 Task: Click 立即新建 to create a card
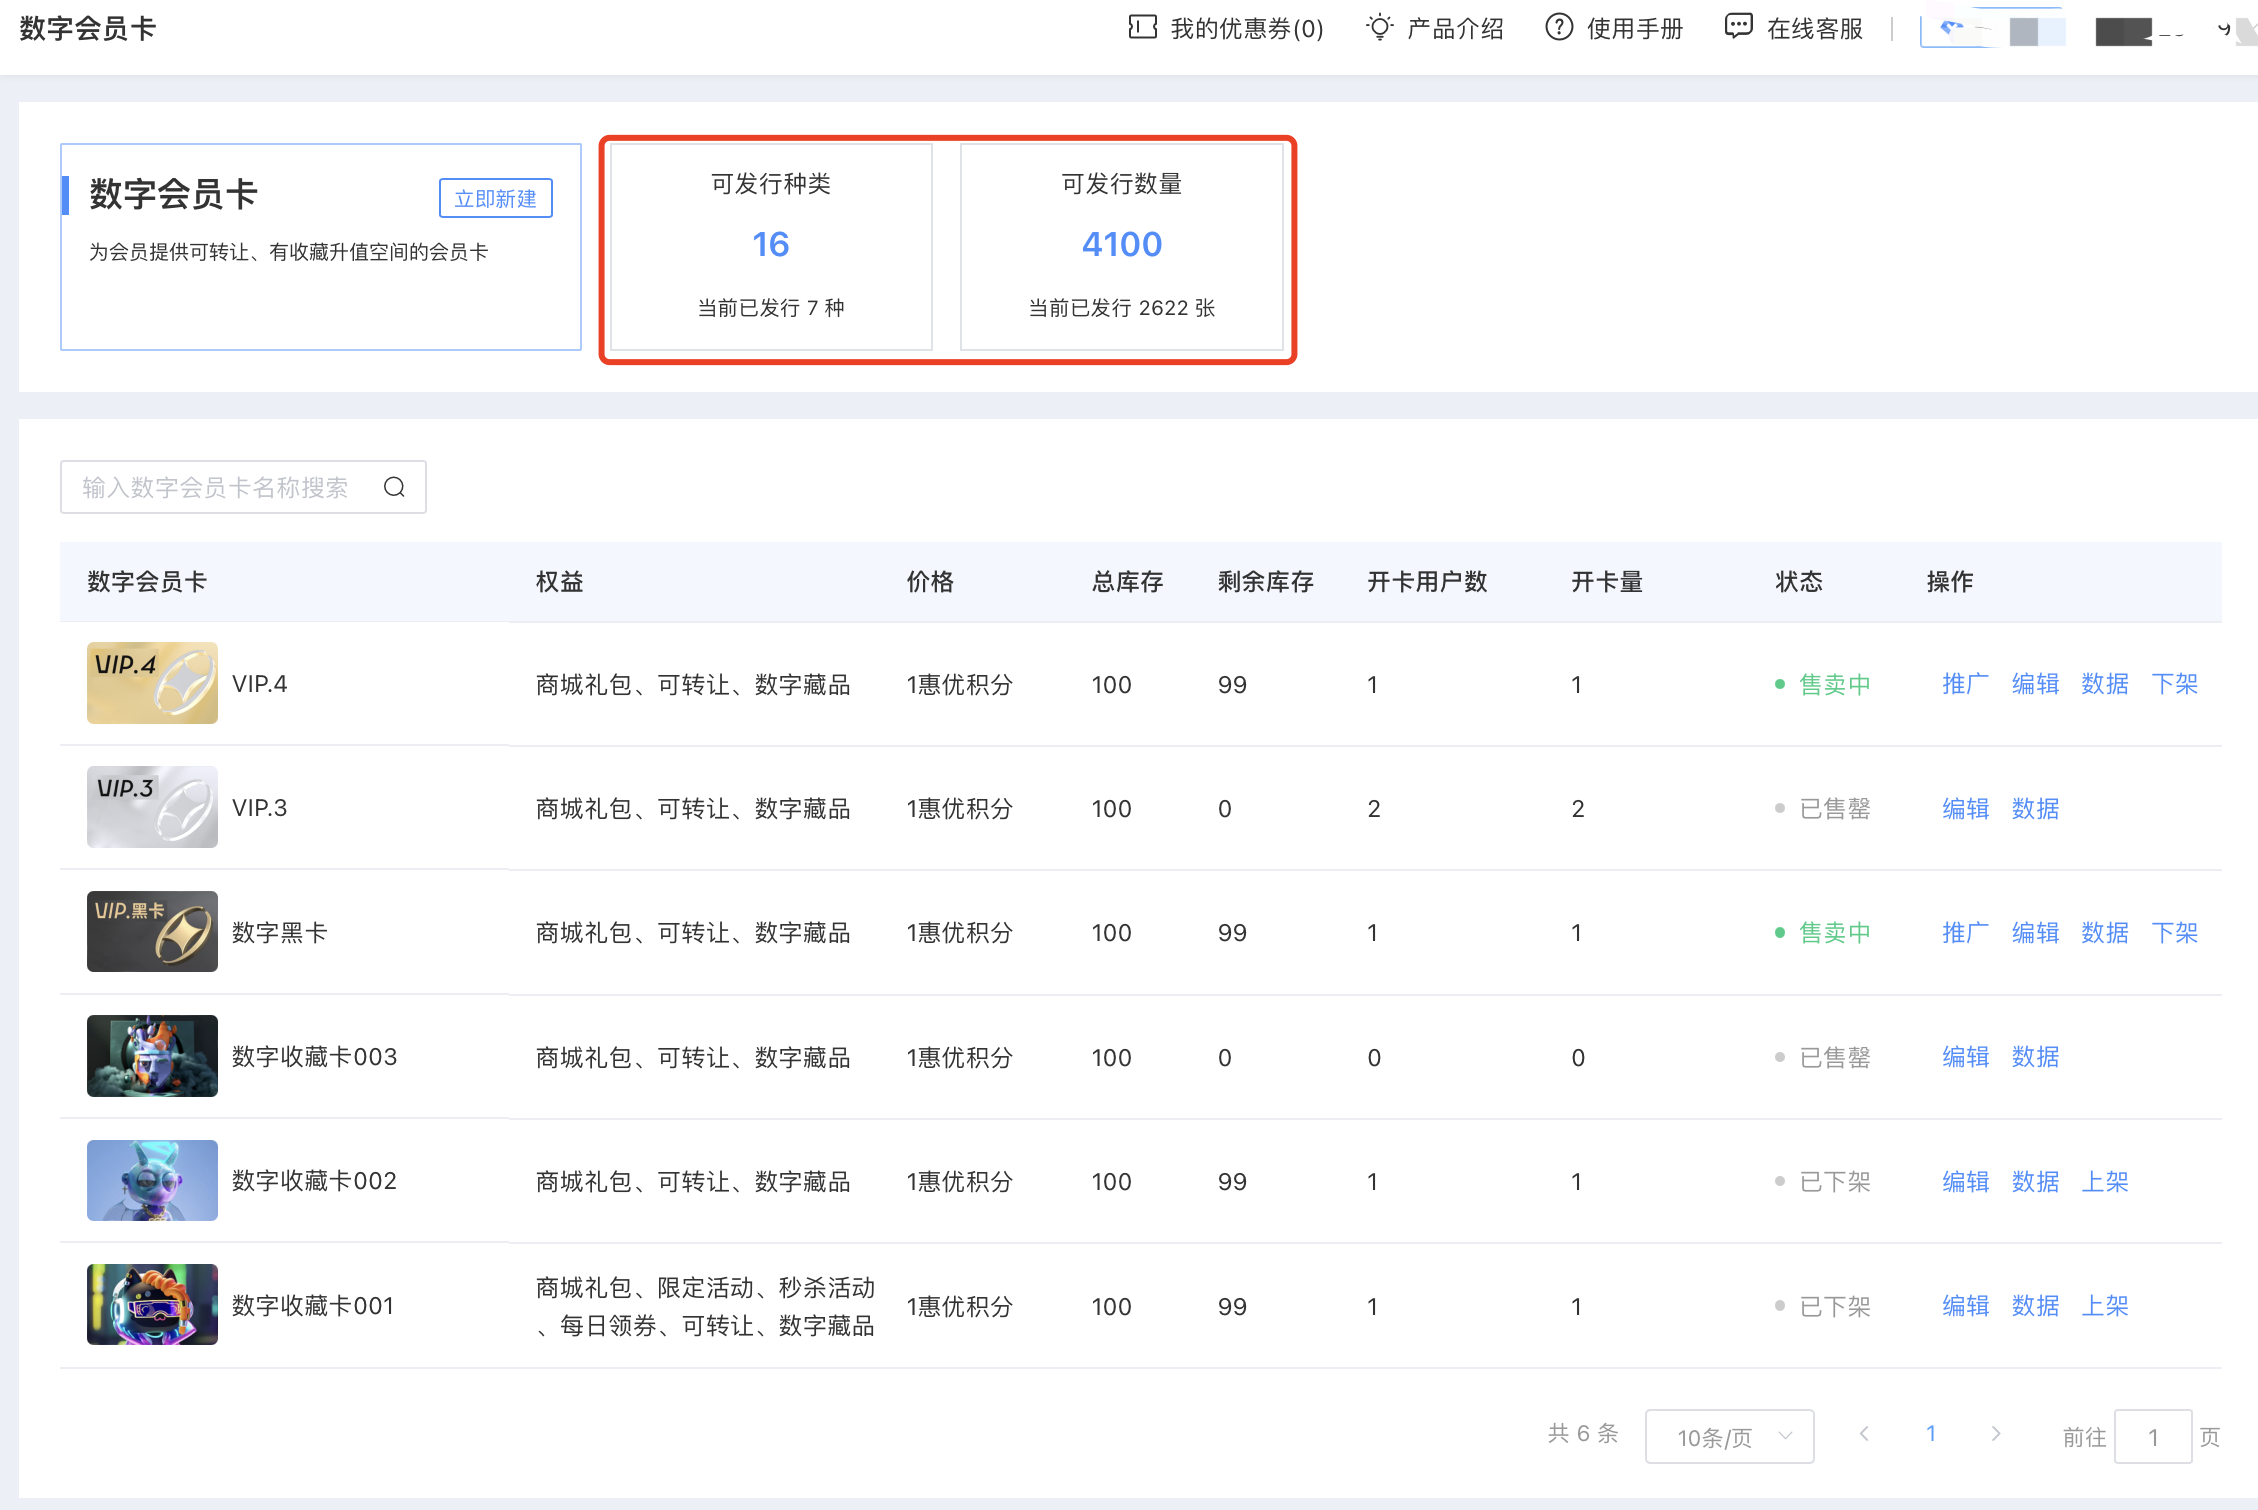pos(495,198)
